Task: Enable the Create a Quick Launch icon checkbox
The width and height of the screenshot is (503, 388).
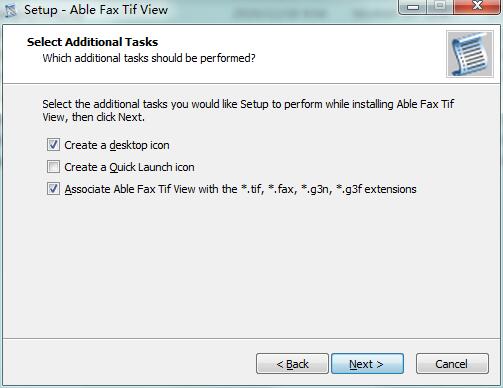Action: (53, 167)
